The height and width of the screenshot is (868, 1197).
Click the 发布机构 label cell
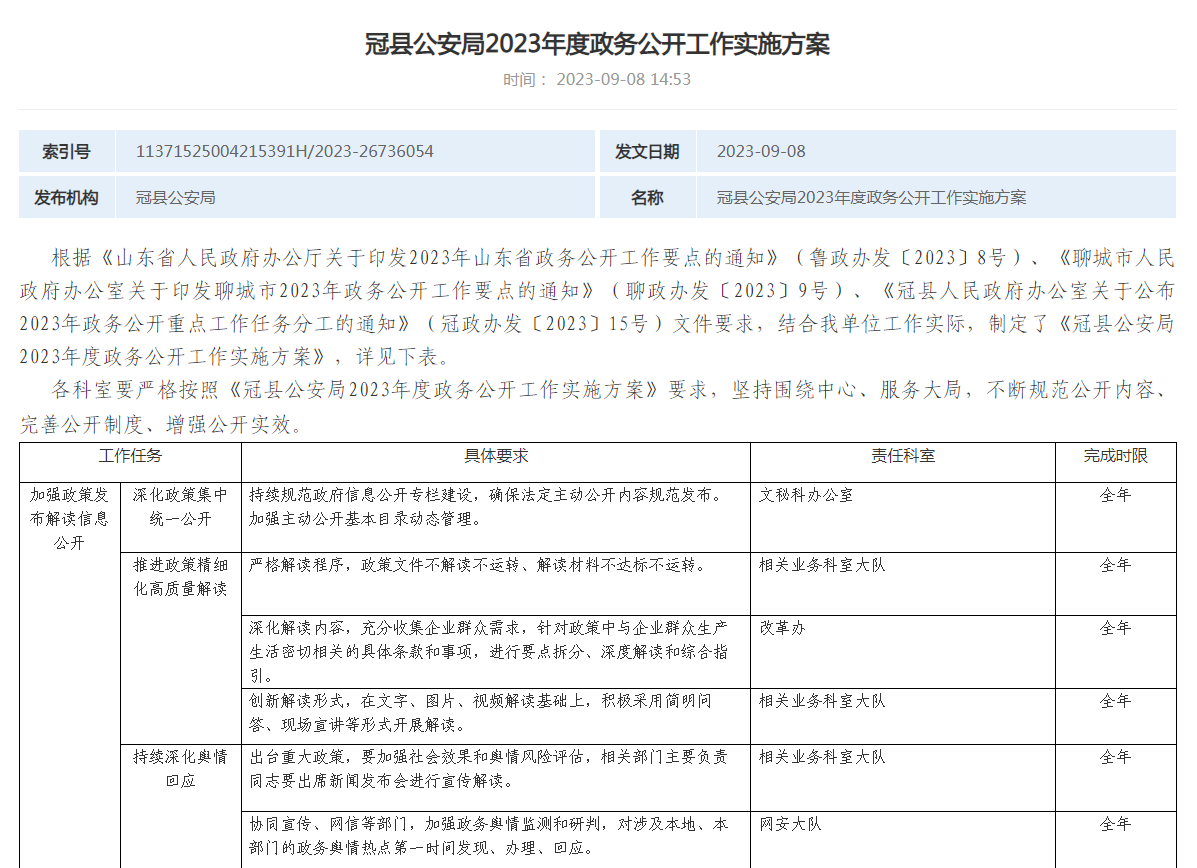66,198
